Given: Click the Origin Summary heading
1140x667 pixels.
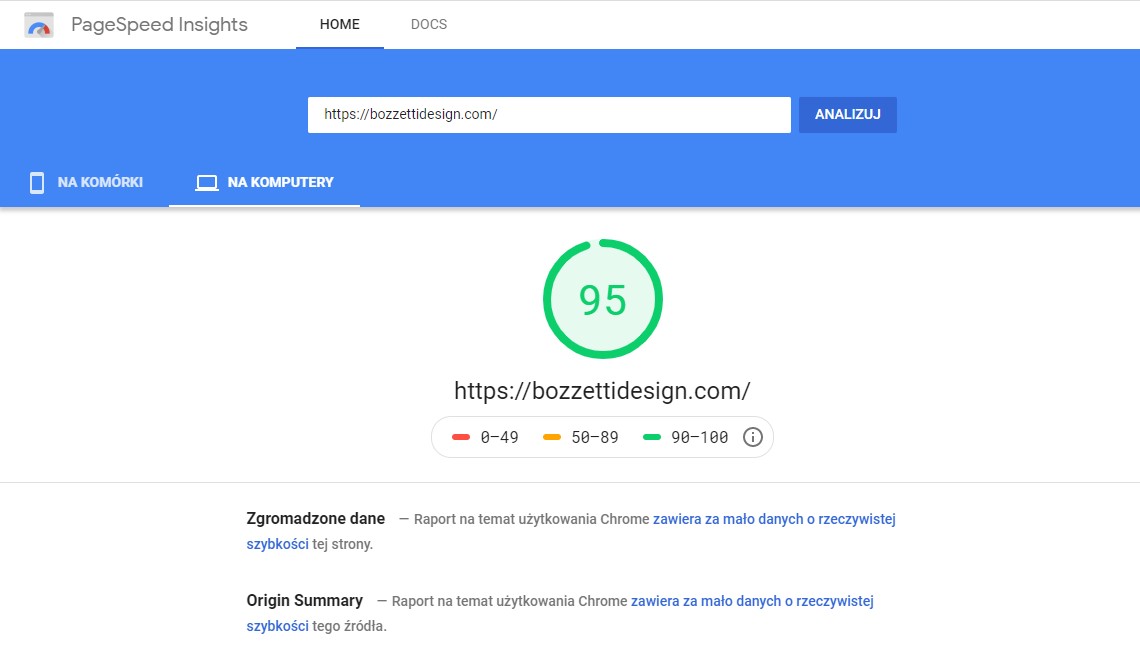Looking at the screenshot, I should tap(305, 601).
